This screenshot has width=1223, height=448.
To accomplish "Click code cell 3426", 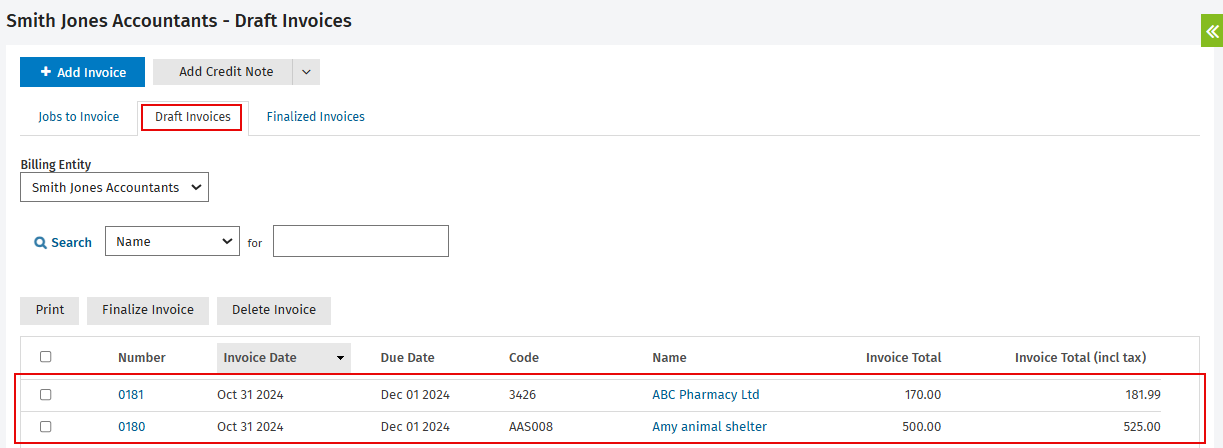I will 523,395.
